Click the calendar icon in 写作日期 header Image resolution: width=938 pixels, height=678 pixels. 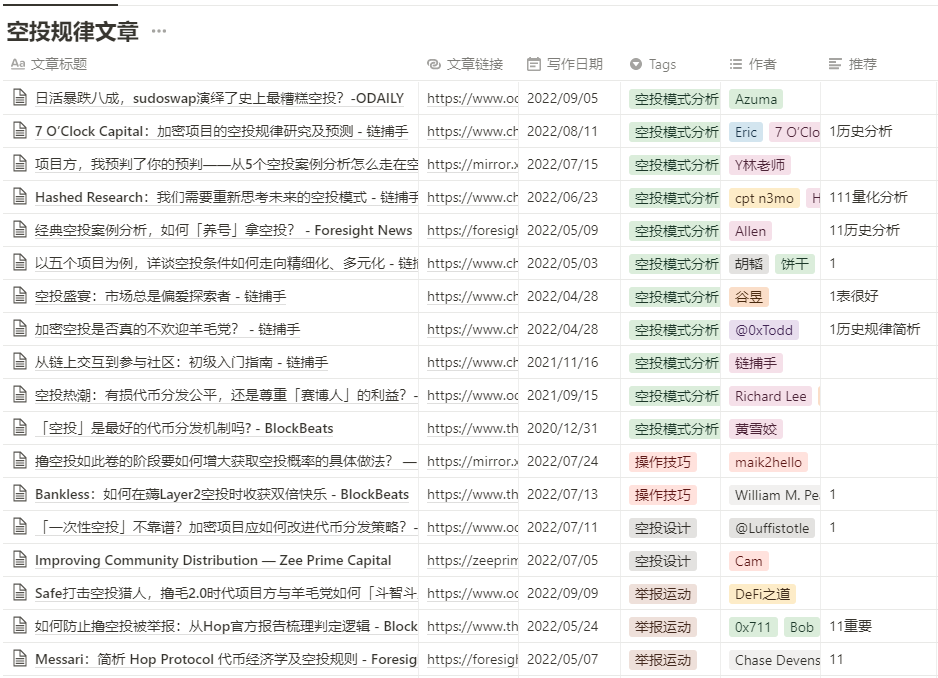point(534,64)
